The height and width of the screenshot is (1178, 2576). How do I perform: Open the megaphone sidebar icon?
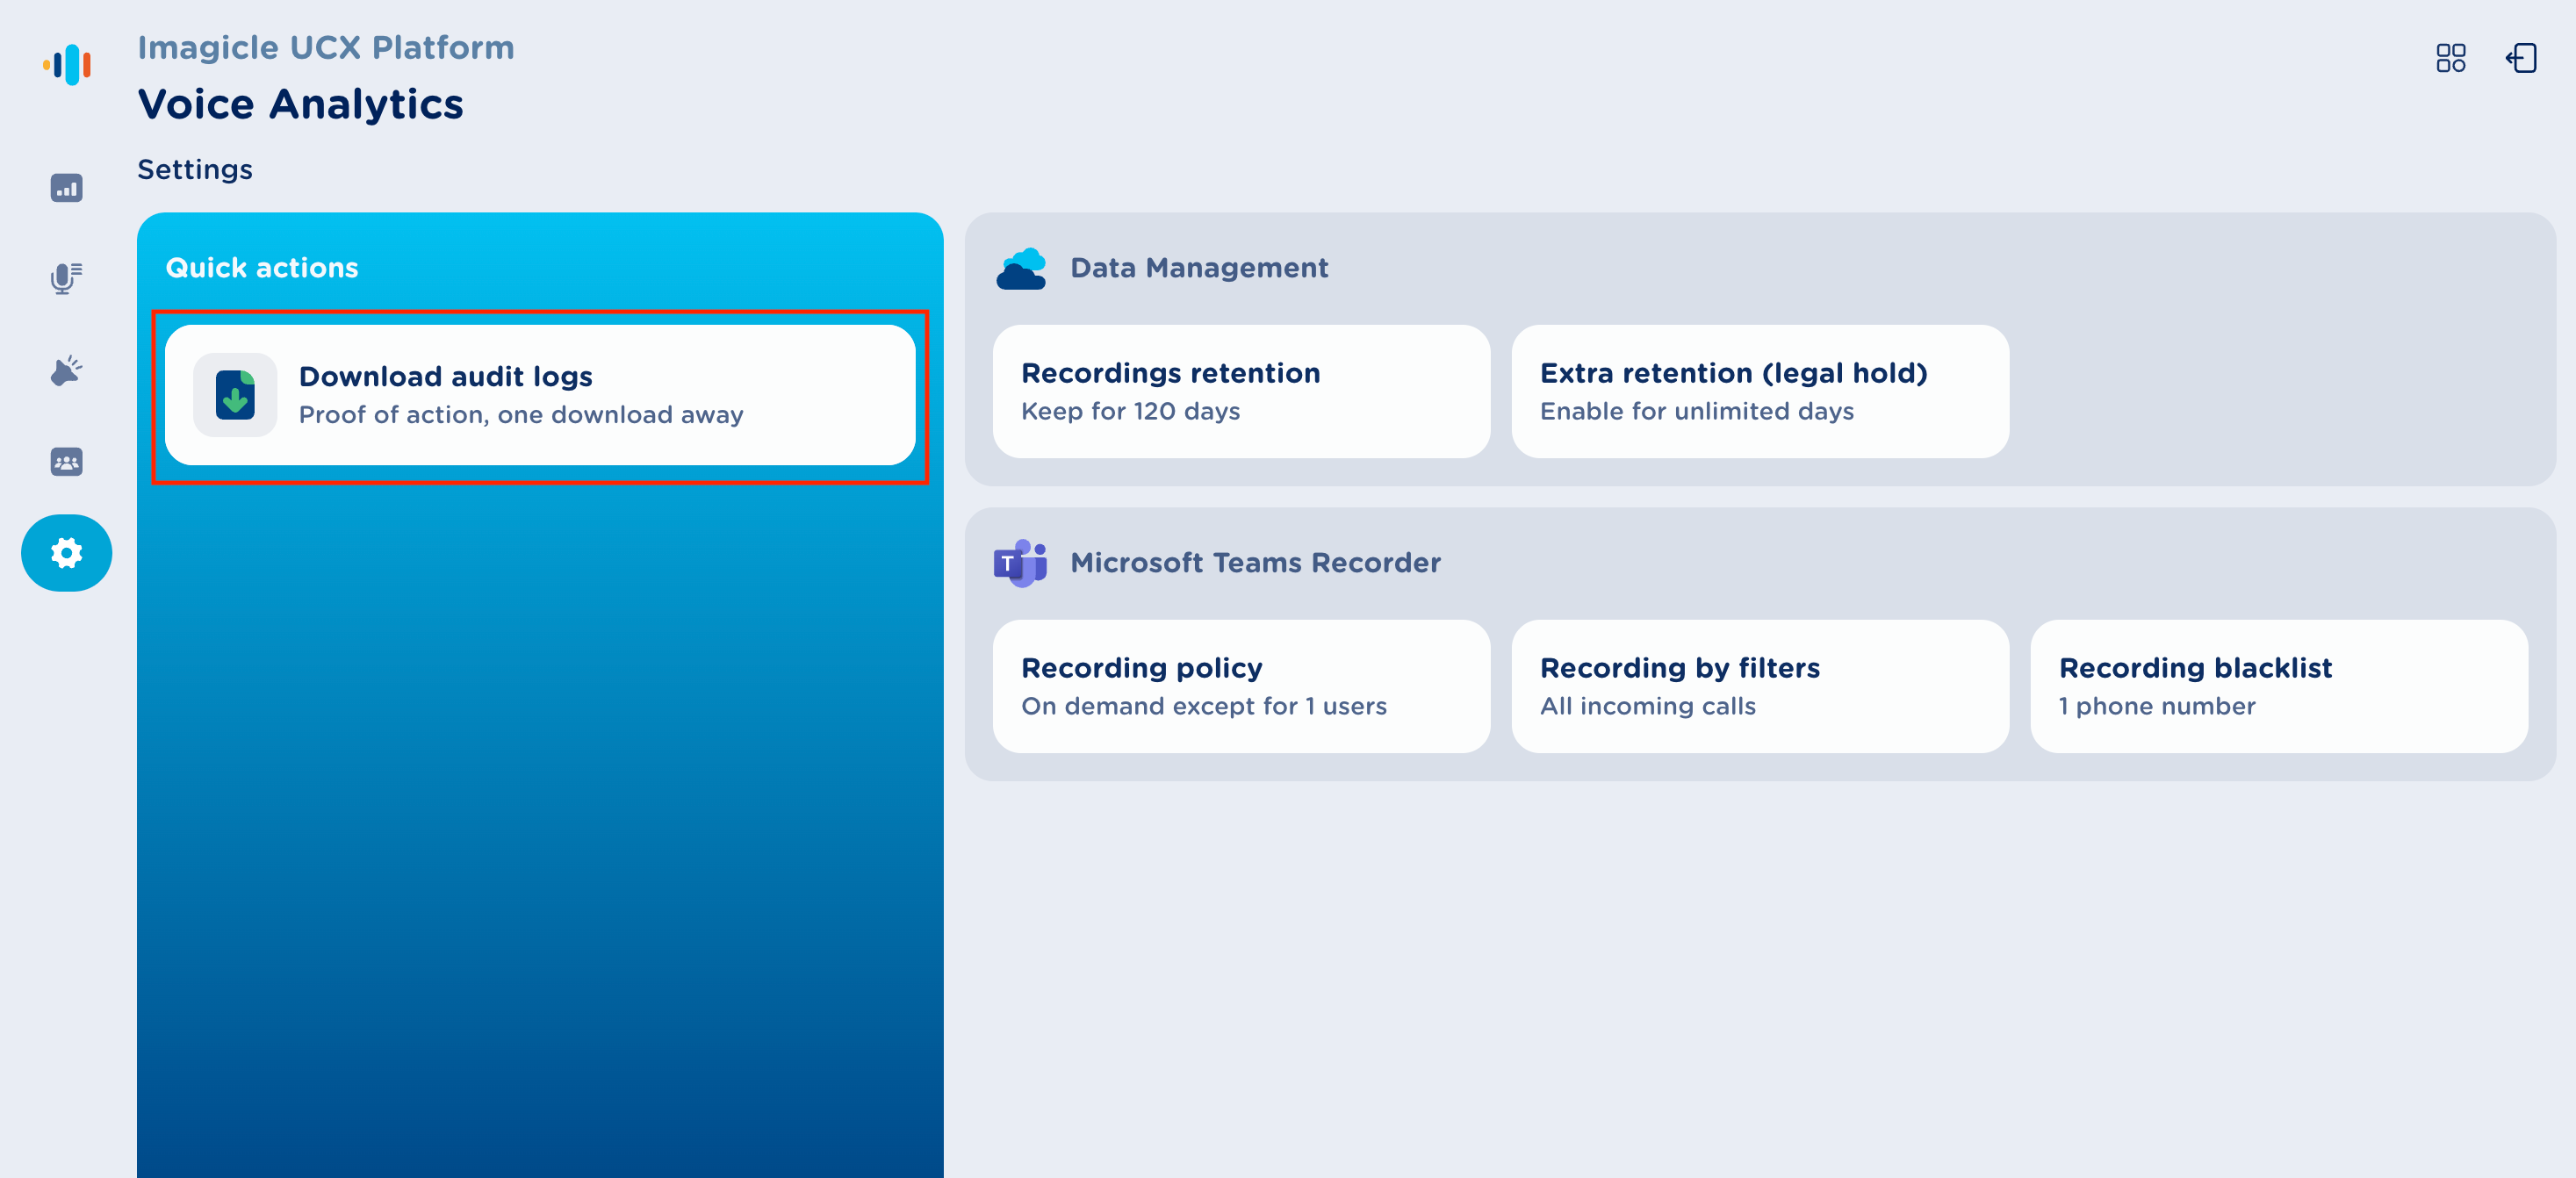click(66, 370)
